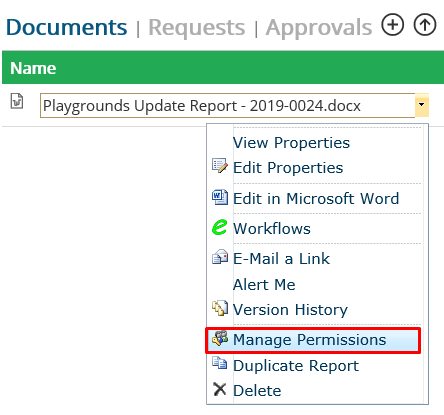Click the Microsoft Word icon in menu
Screen dimensions: 444x415
[220, 197]
